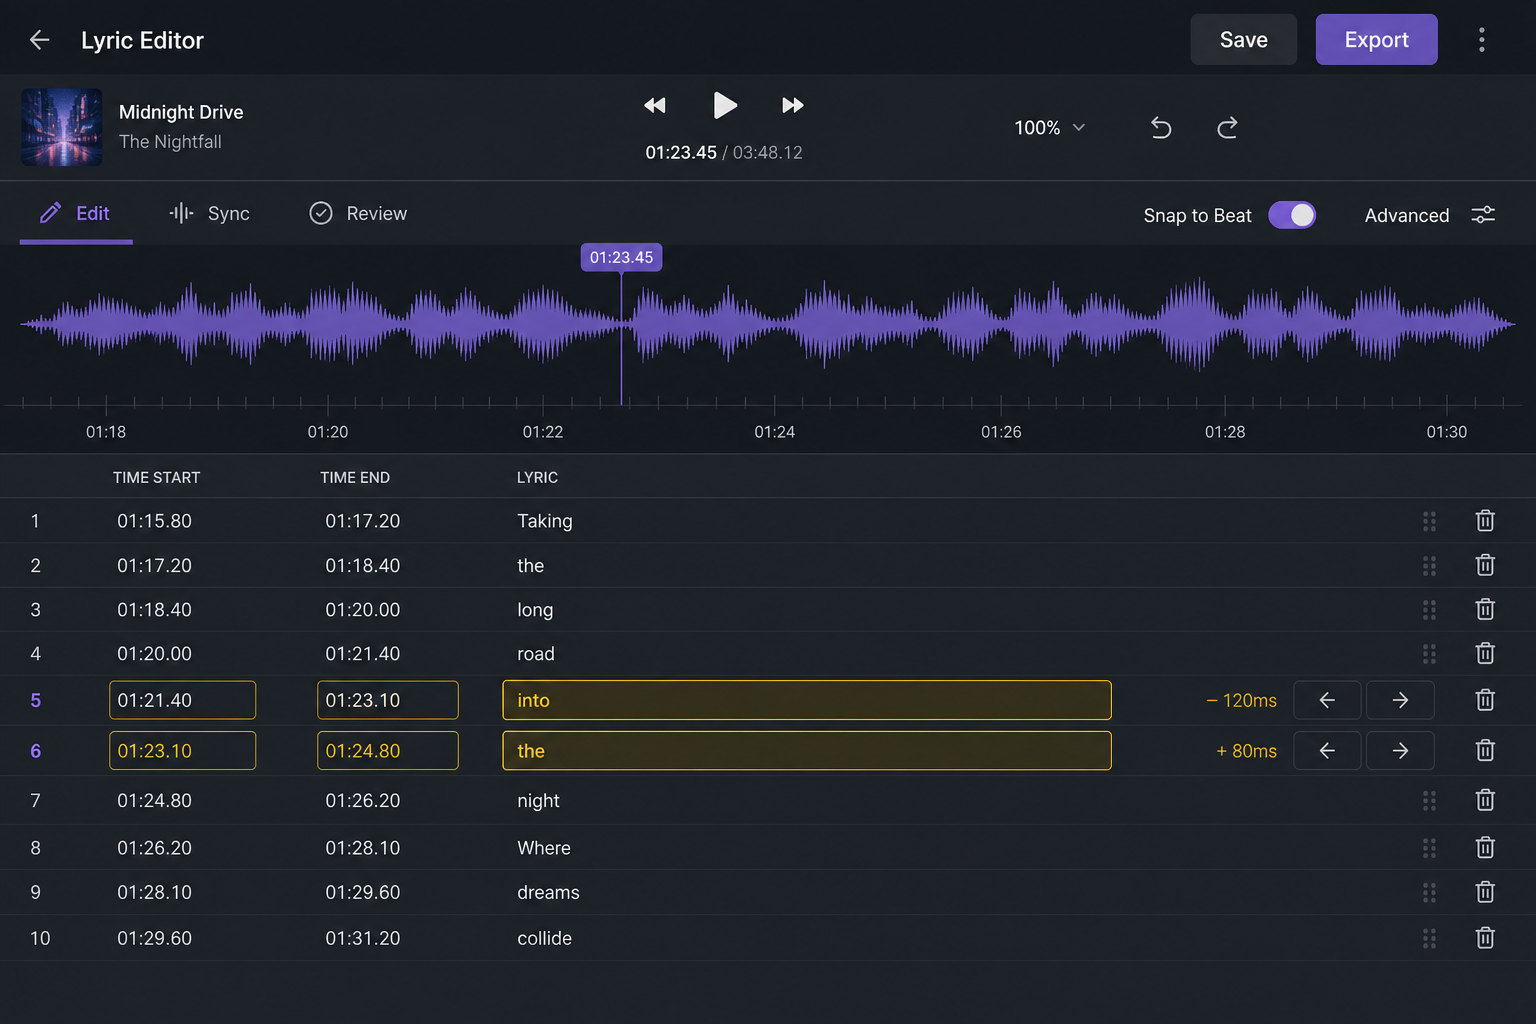Viewport: 1536px width, 1024px height.
Task: Select the 'dreams' lyric text
Action: (x=548, y=892)
